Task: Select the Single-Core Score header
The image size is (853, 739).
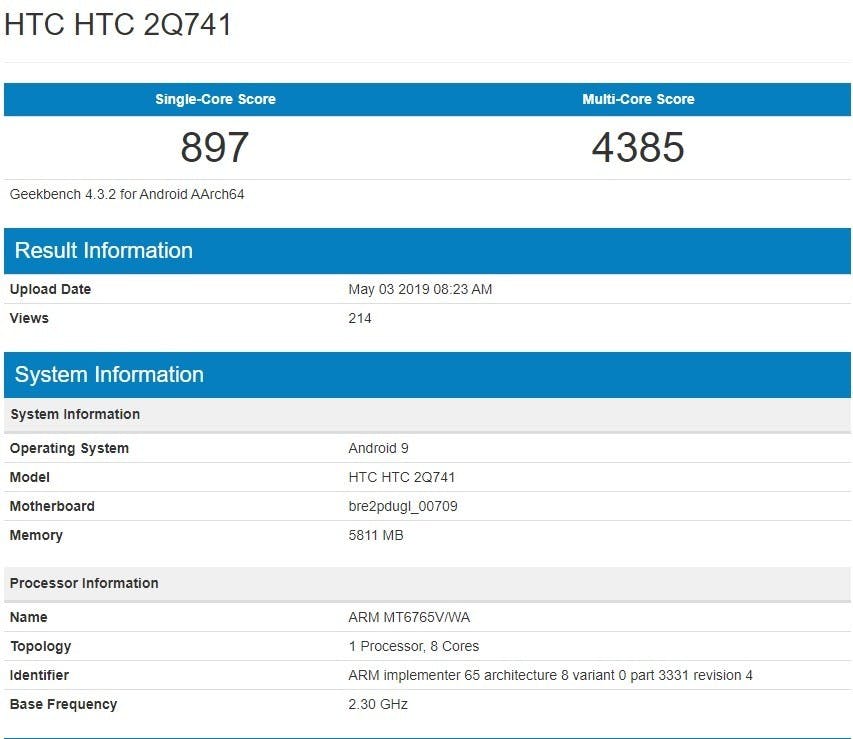Action: point(215,99)
